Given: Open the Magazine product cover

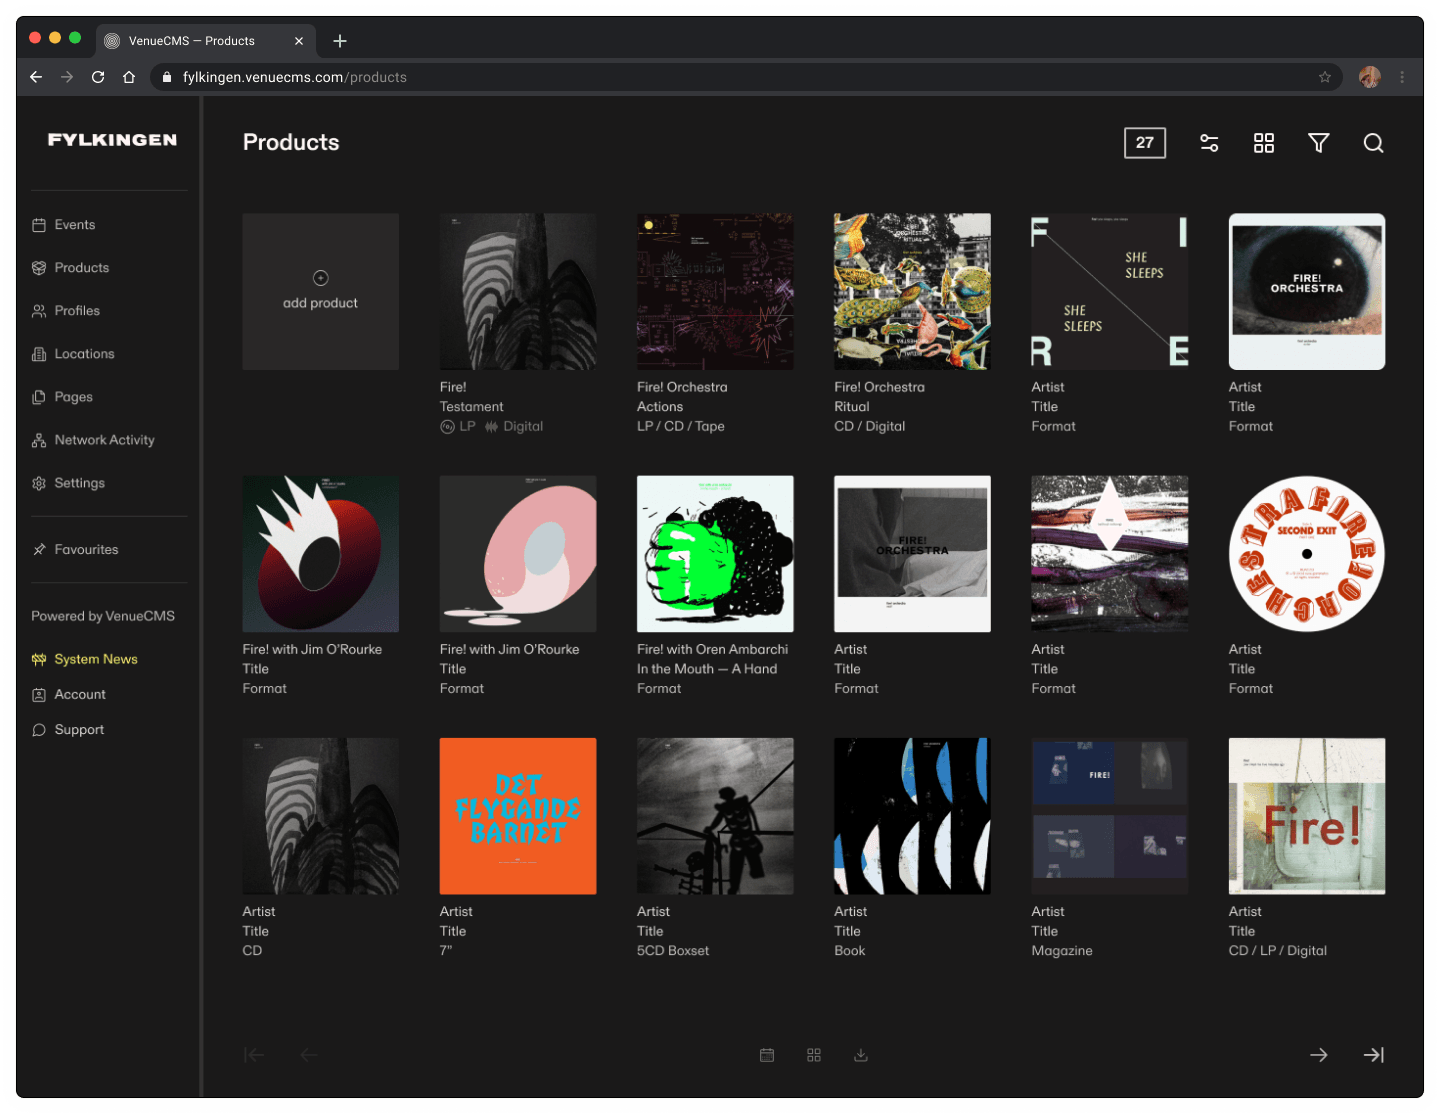Looking at the screenshot, I should (1110, 816).
